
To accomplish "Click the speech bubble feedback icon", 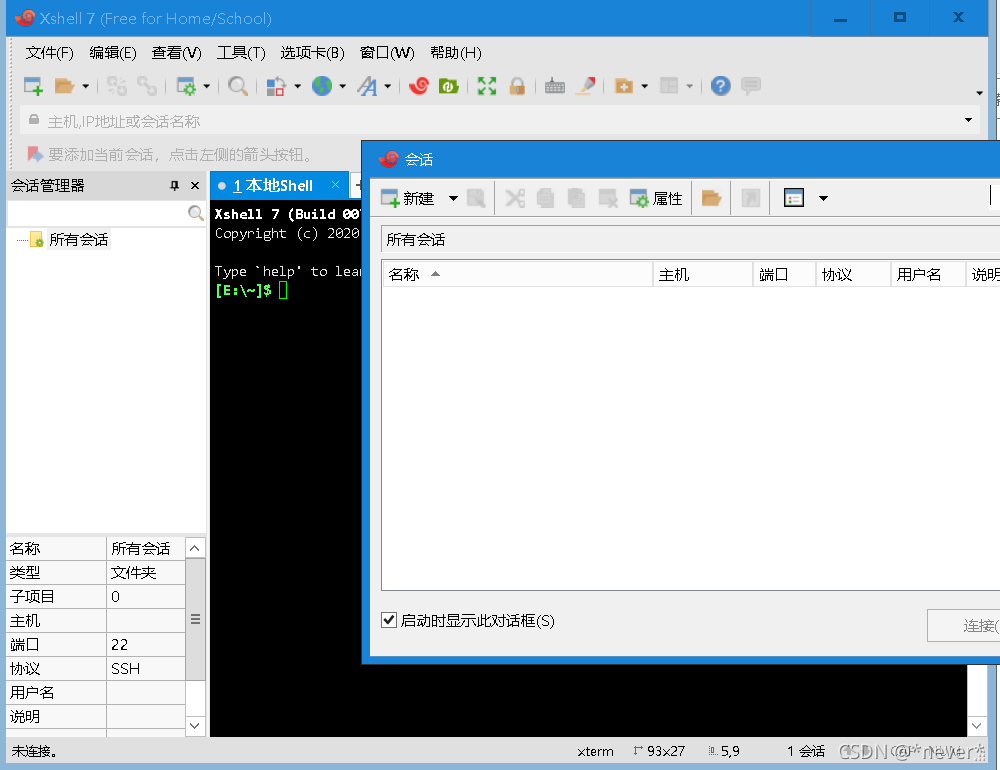I will pos(751,86).
